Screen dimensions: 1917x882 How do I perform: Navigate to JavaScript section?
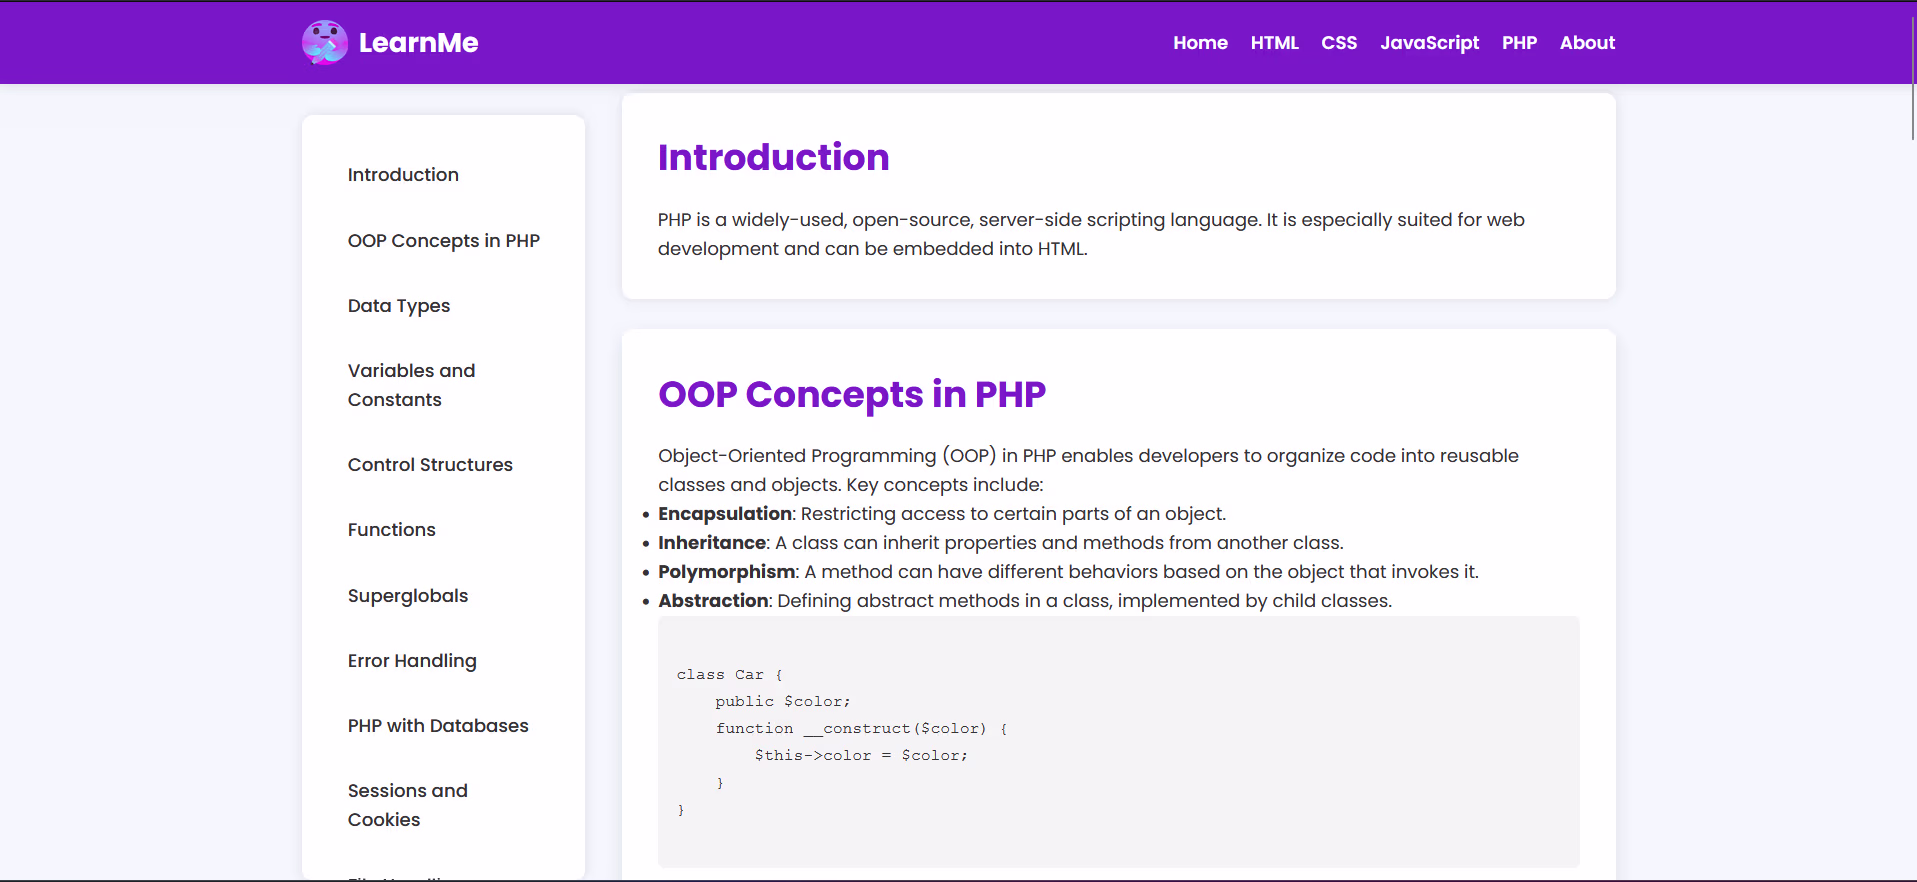coord(1429,43)
